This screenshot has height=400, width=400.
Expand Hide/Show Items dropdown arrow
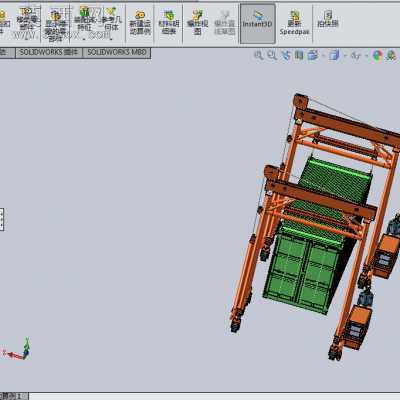click(x=366, y=56)
